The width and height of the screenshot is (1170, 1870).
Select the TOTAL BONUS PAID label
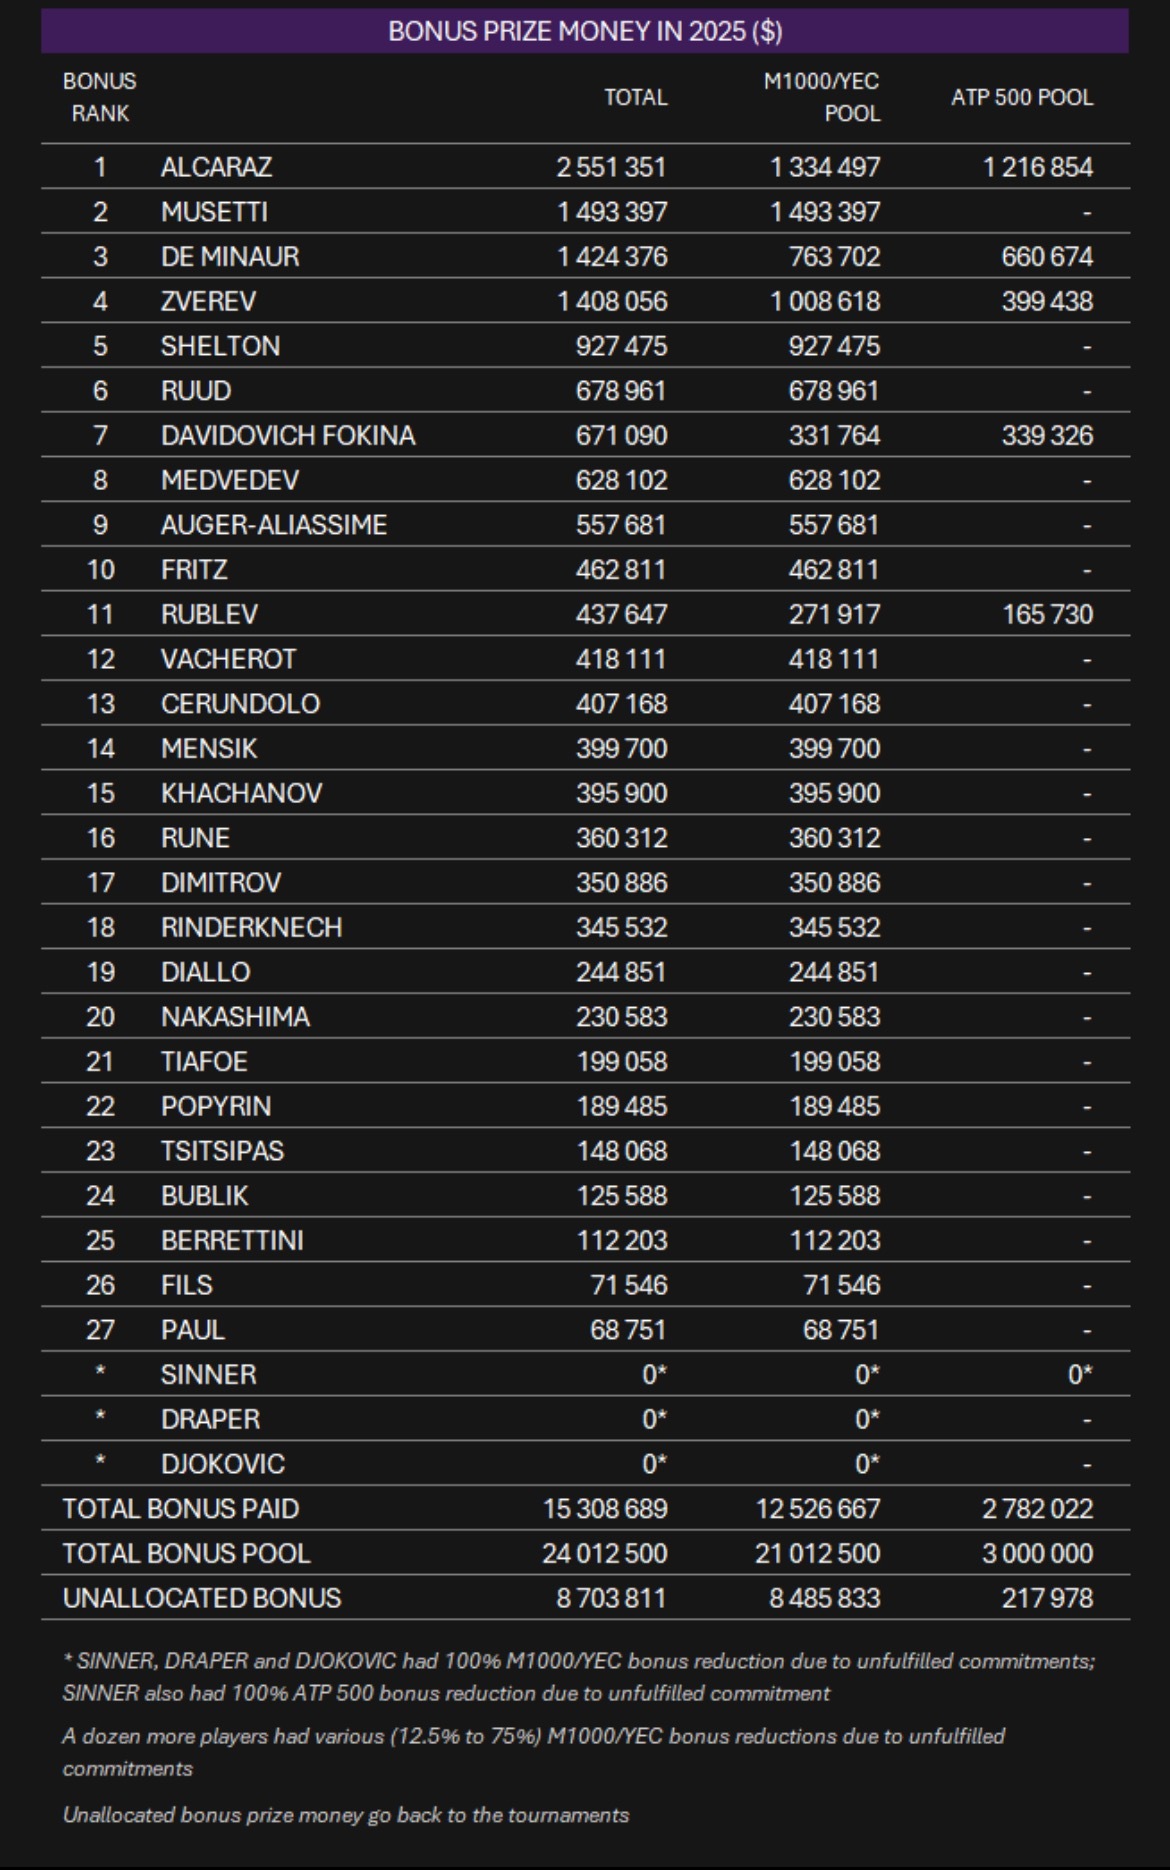[181, 1508]
